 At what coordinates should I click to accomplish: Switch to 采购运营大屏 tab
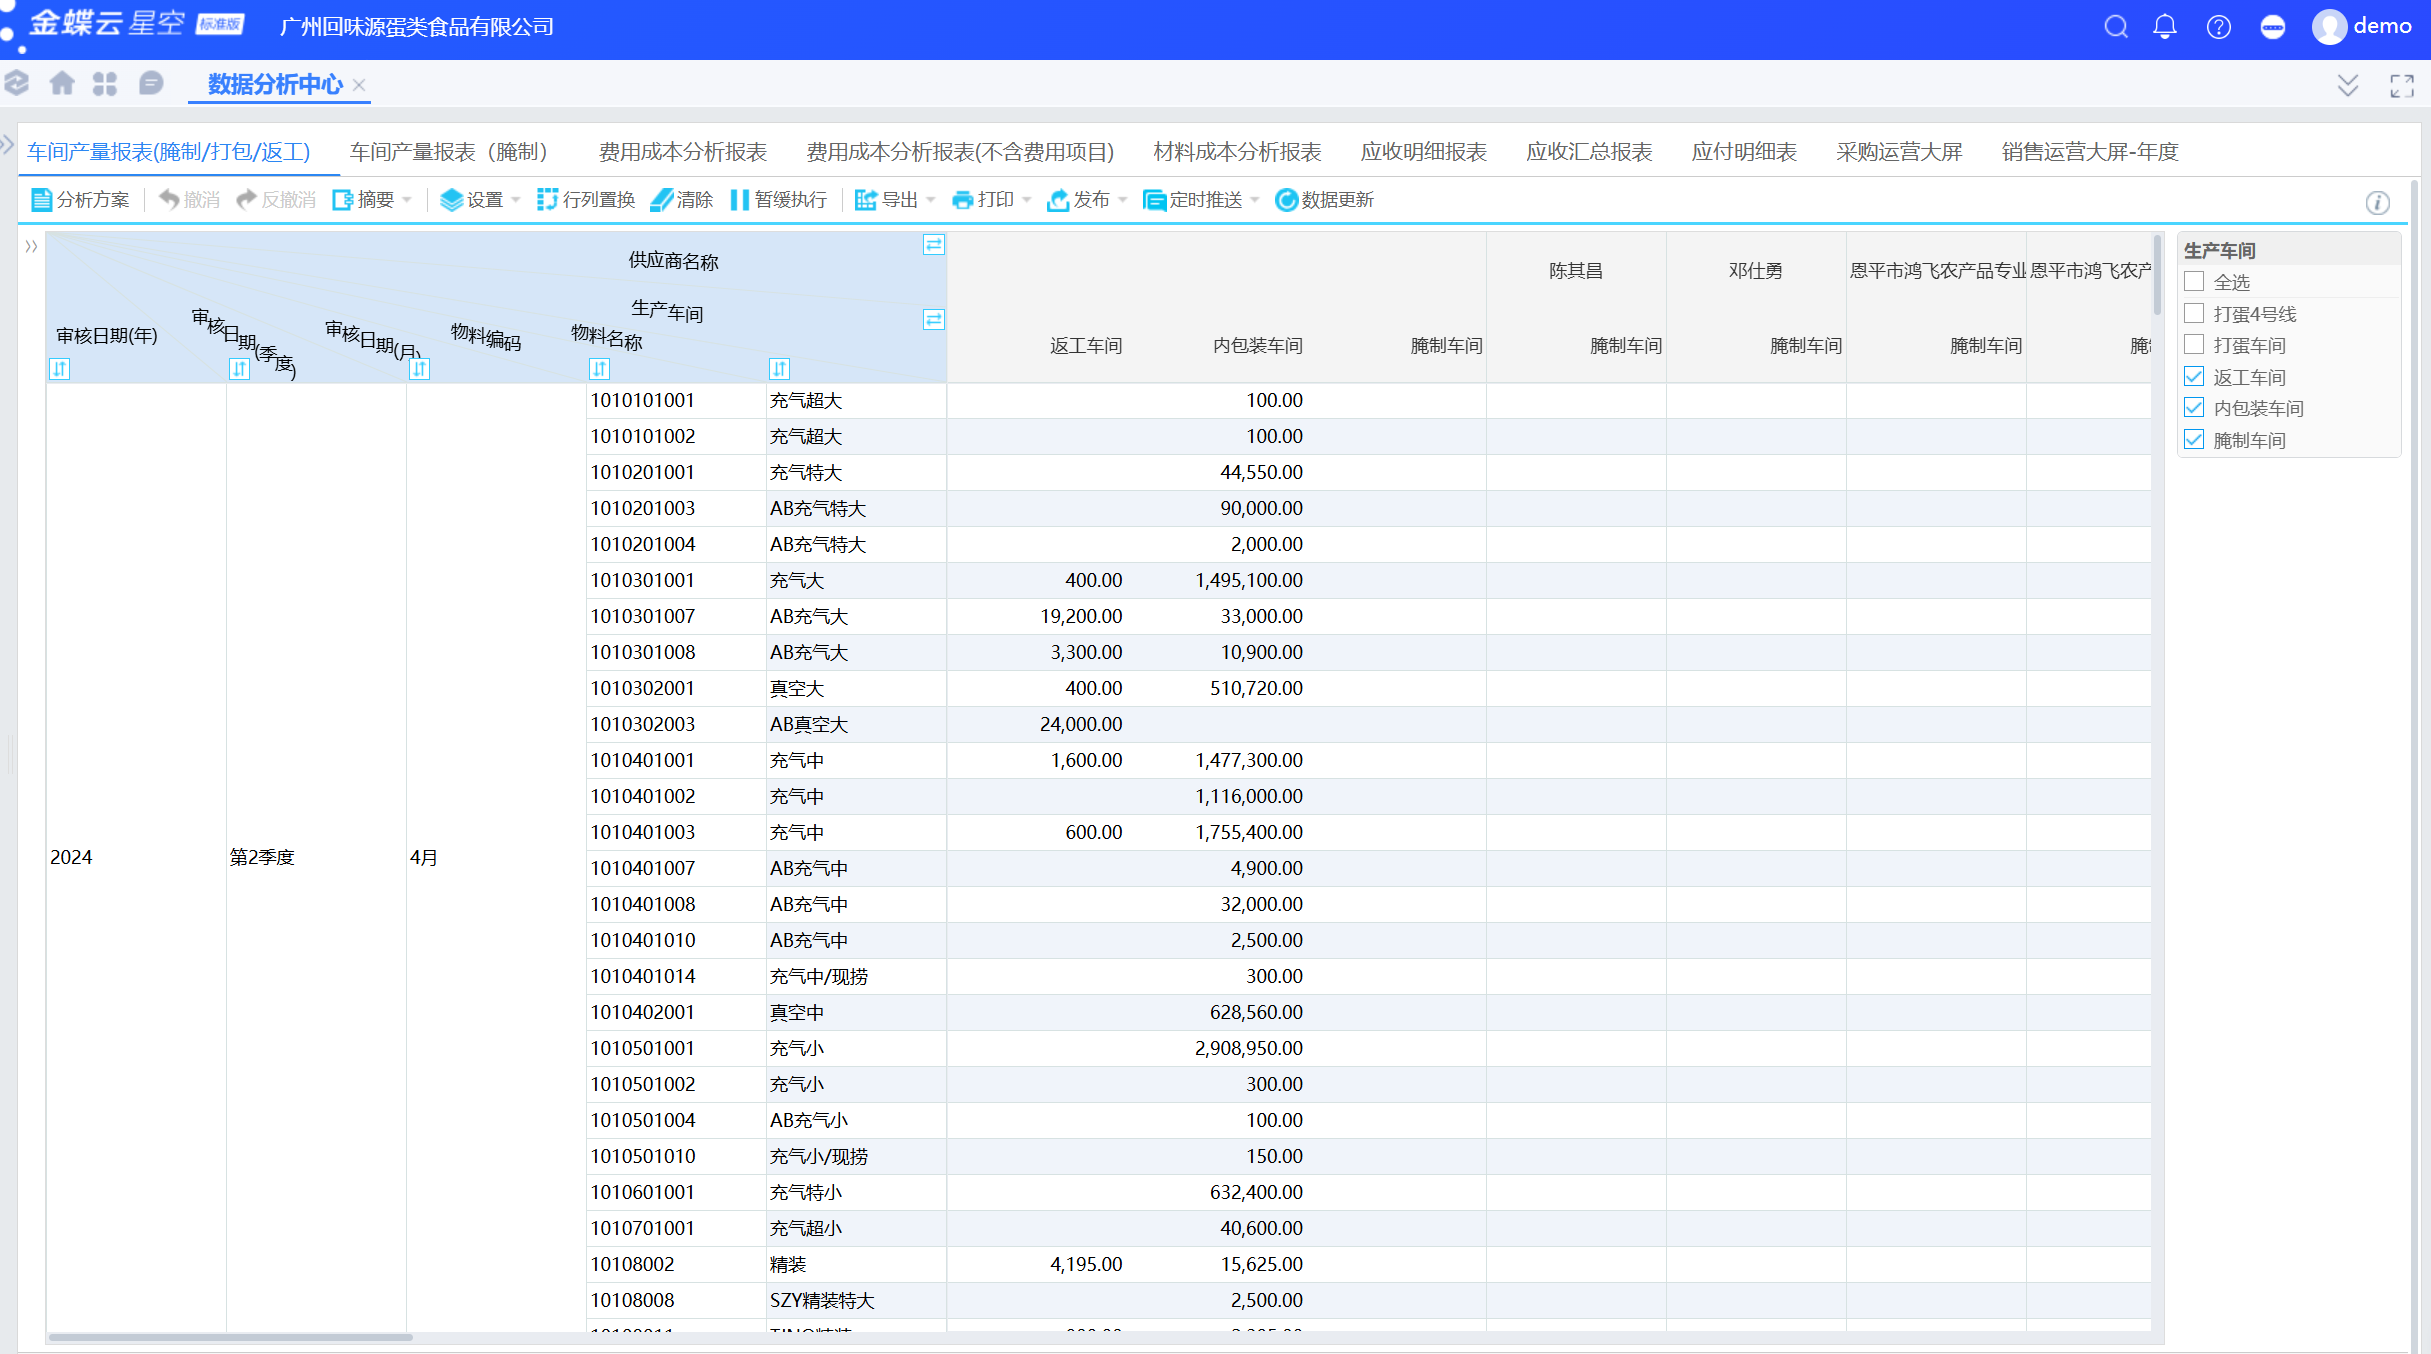[x=1899, y=152]
